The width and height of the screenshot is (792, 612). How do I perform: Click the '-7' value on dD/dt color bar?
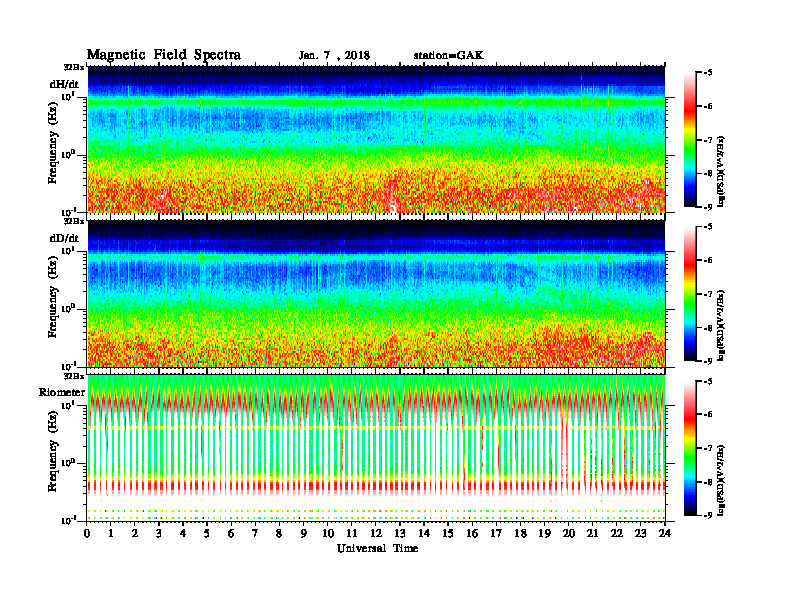coord(708,294)
